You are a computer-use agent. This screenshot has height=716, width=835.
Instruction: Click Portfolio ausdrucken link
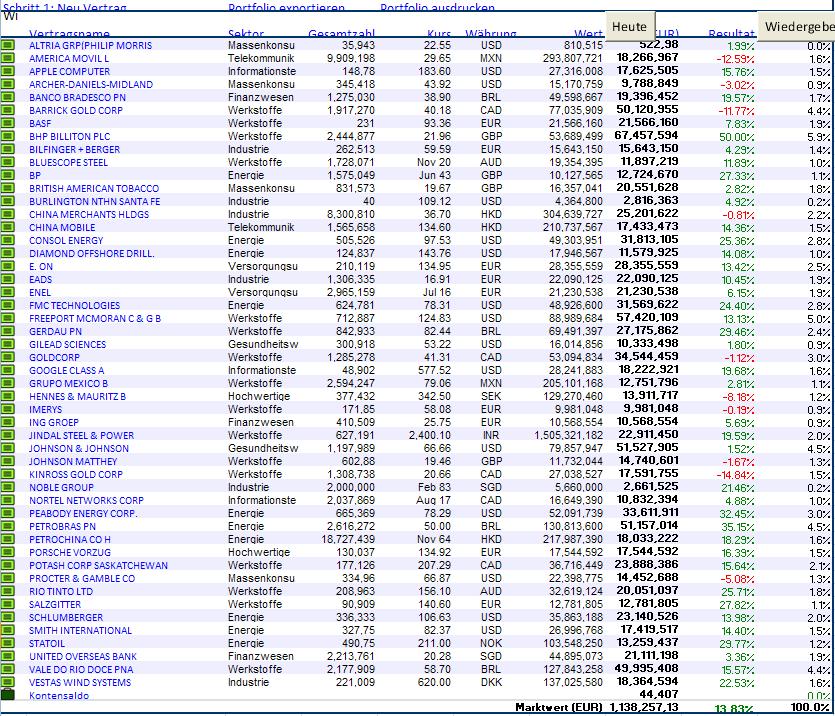(x=437, y=7)
